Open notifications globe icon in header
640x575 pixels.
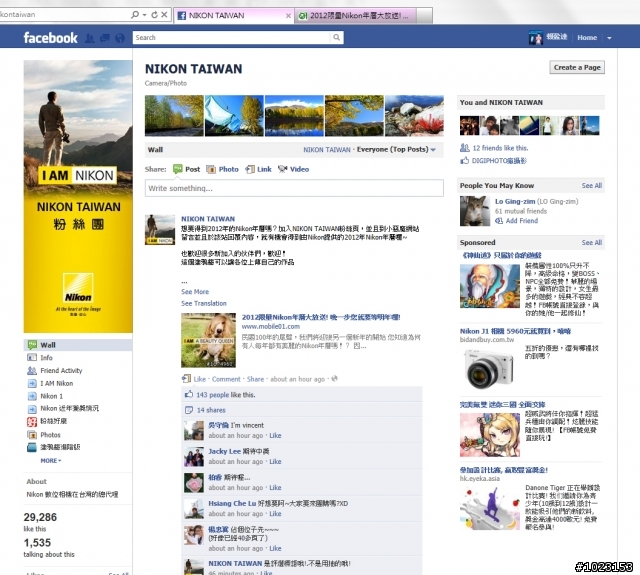[x=120, y=38]
